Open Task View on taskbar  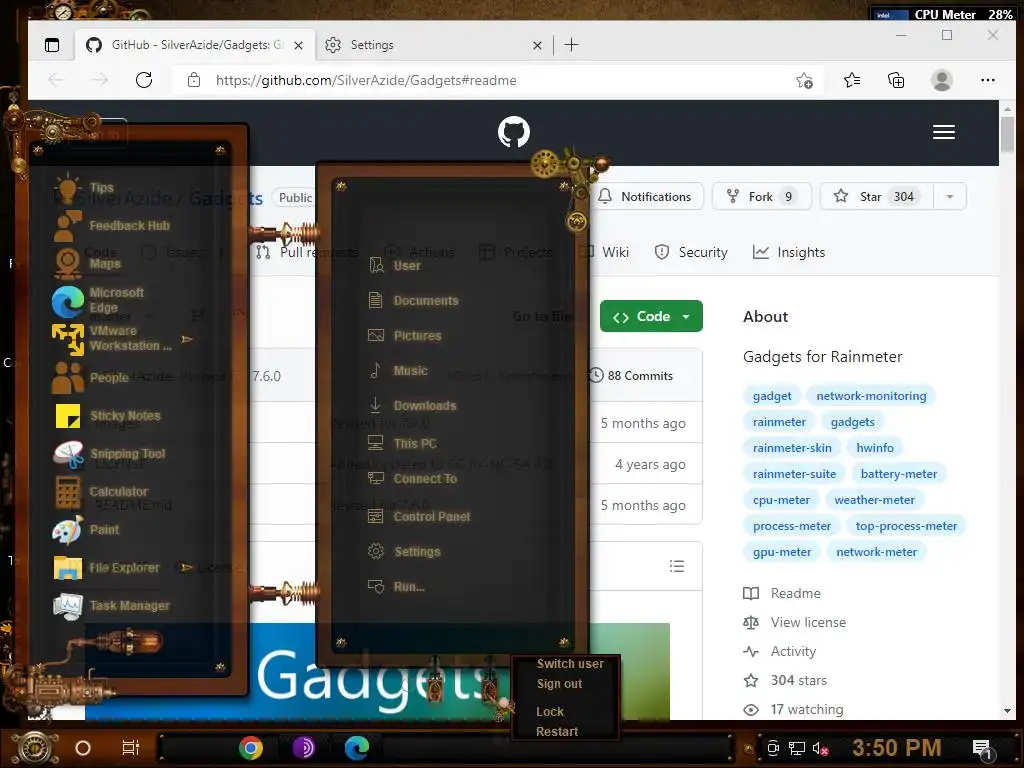coord(131,748)
